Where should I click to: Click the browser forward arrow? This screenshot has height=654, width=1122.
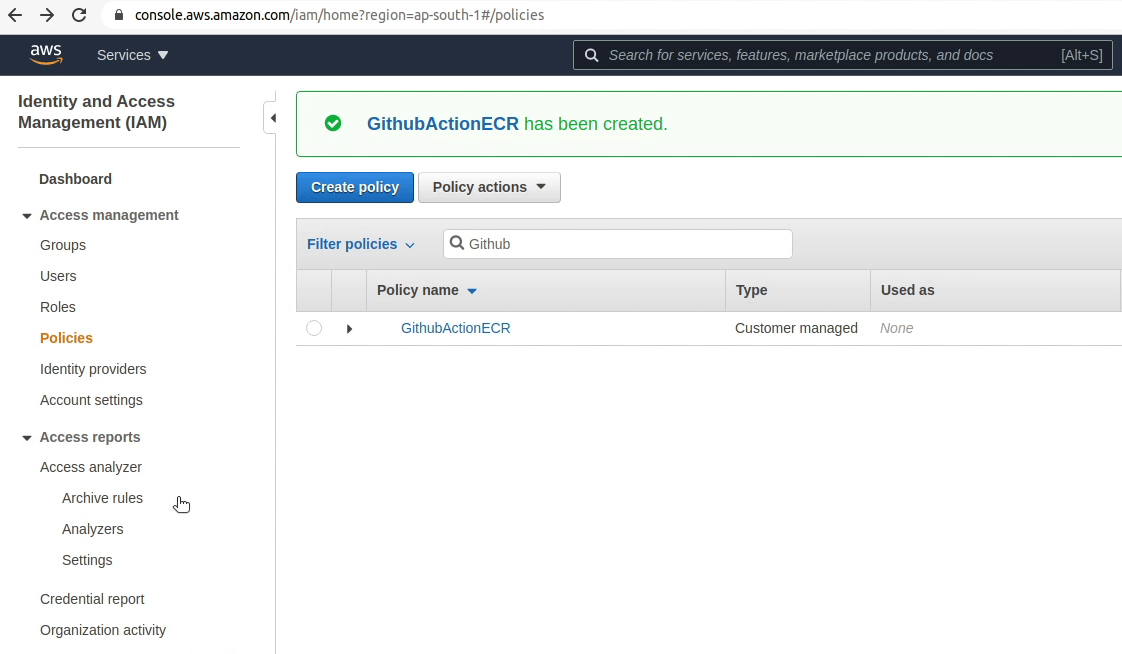coord(45,15)
